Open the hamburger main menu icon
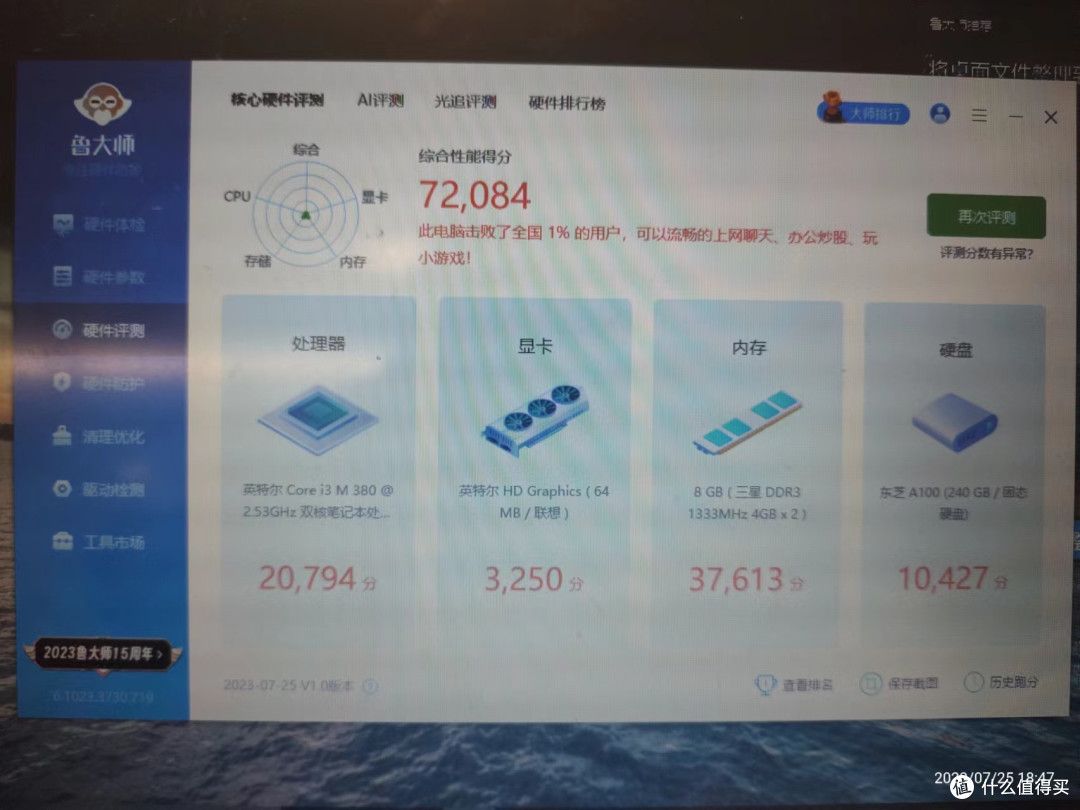This screenshot has width=1080, height=810. click(x=979, y=115)
